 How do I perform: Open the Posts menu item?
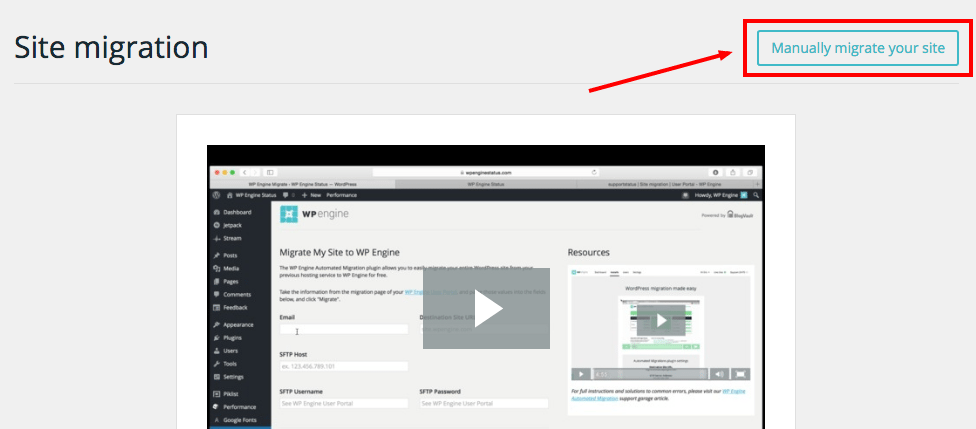pyautogui.click(x=230, y=255)
